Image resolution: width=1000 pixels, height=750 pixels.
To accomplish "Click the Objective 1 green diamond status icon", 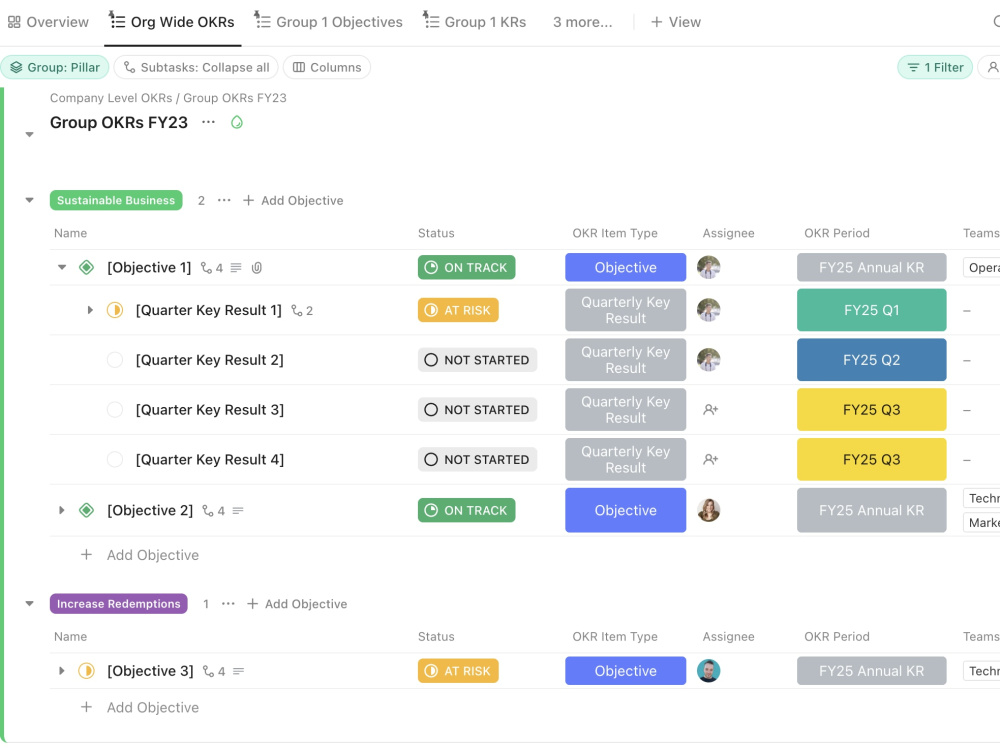I will point(86,267).
